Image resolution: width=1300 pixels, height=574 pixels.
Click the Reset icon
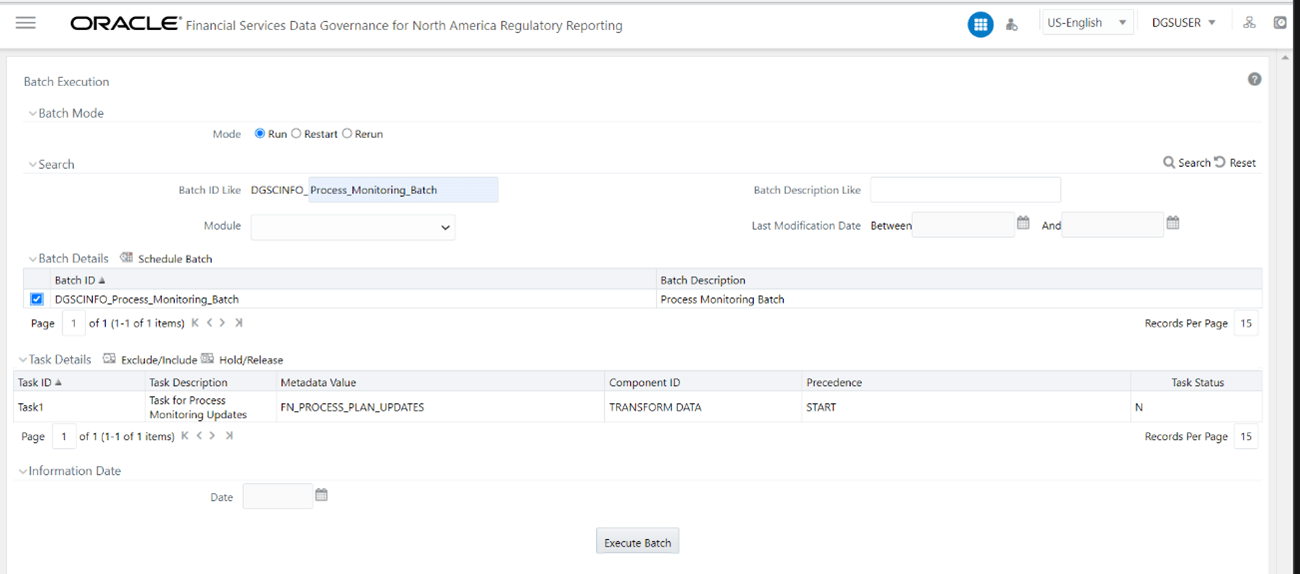pos(1220,162)
